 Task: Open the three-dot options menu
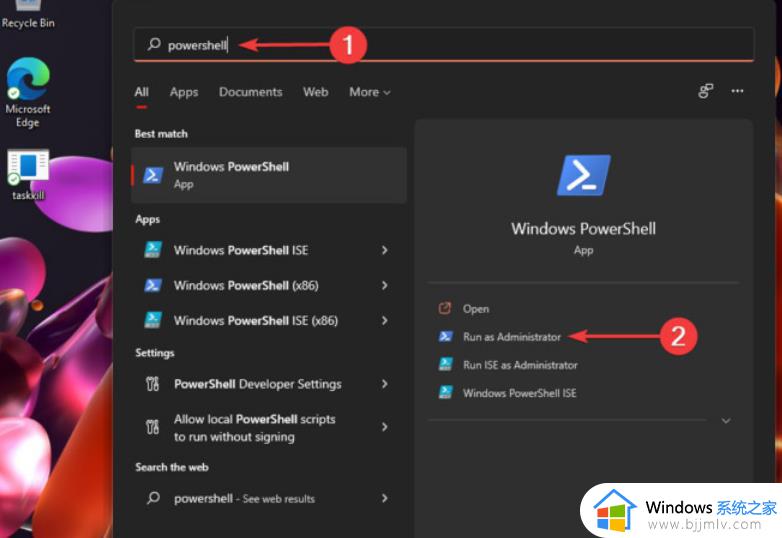click(737, 91)
